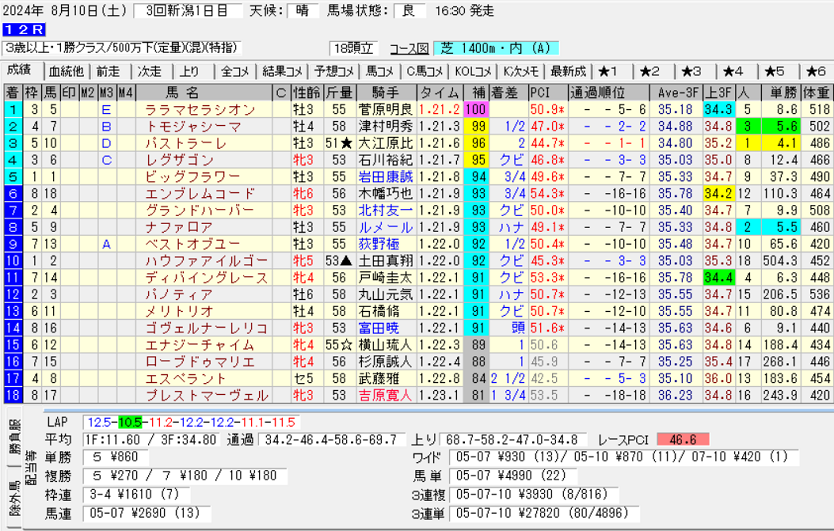Select the 最新成績 tab
This screenshot has width=834, height=531.
tap(567, 71)
